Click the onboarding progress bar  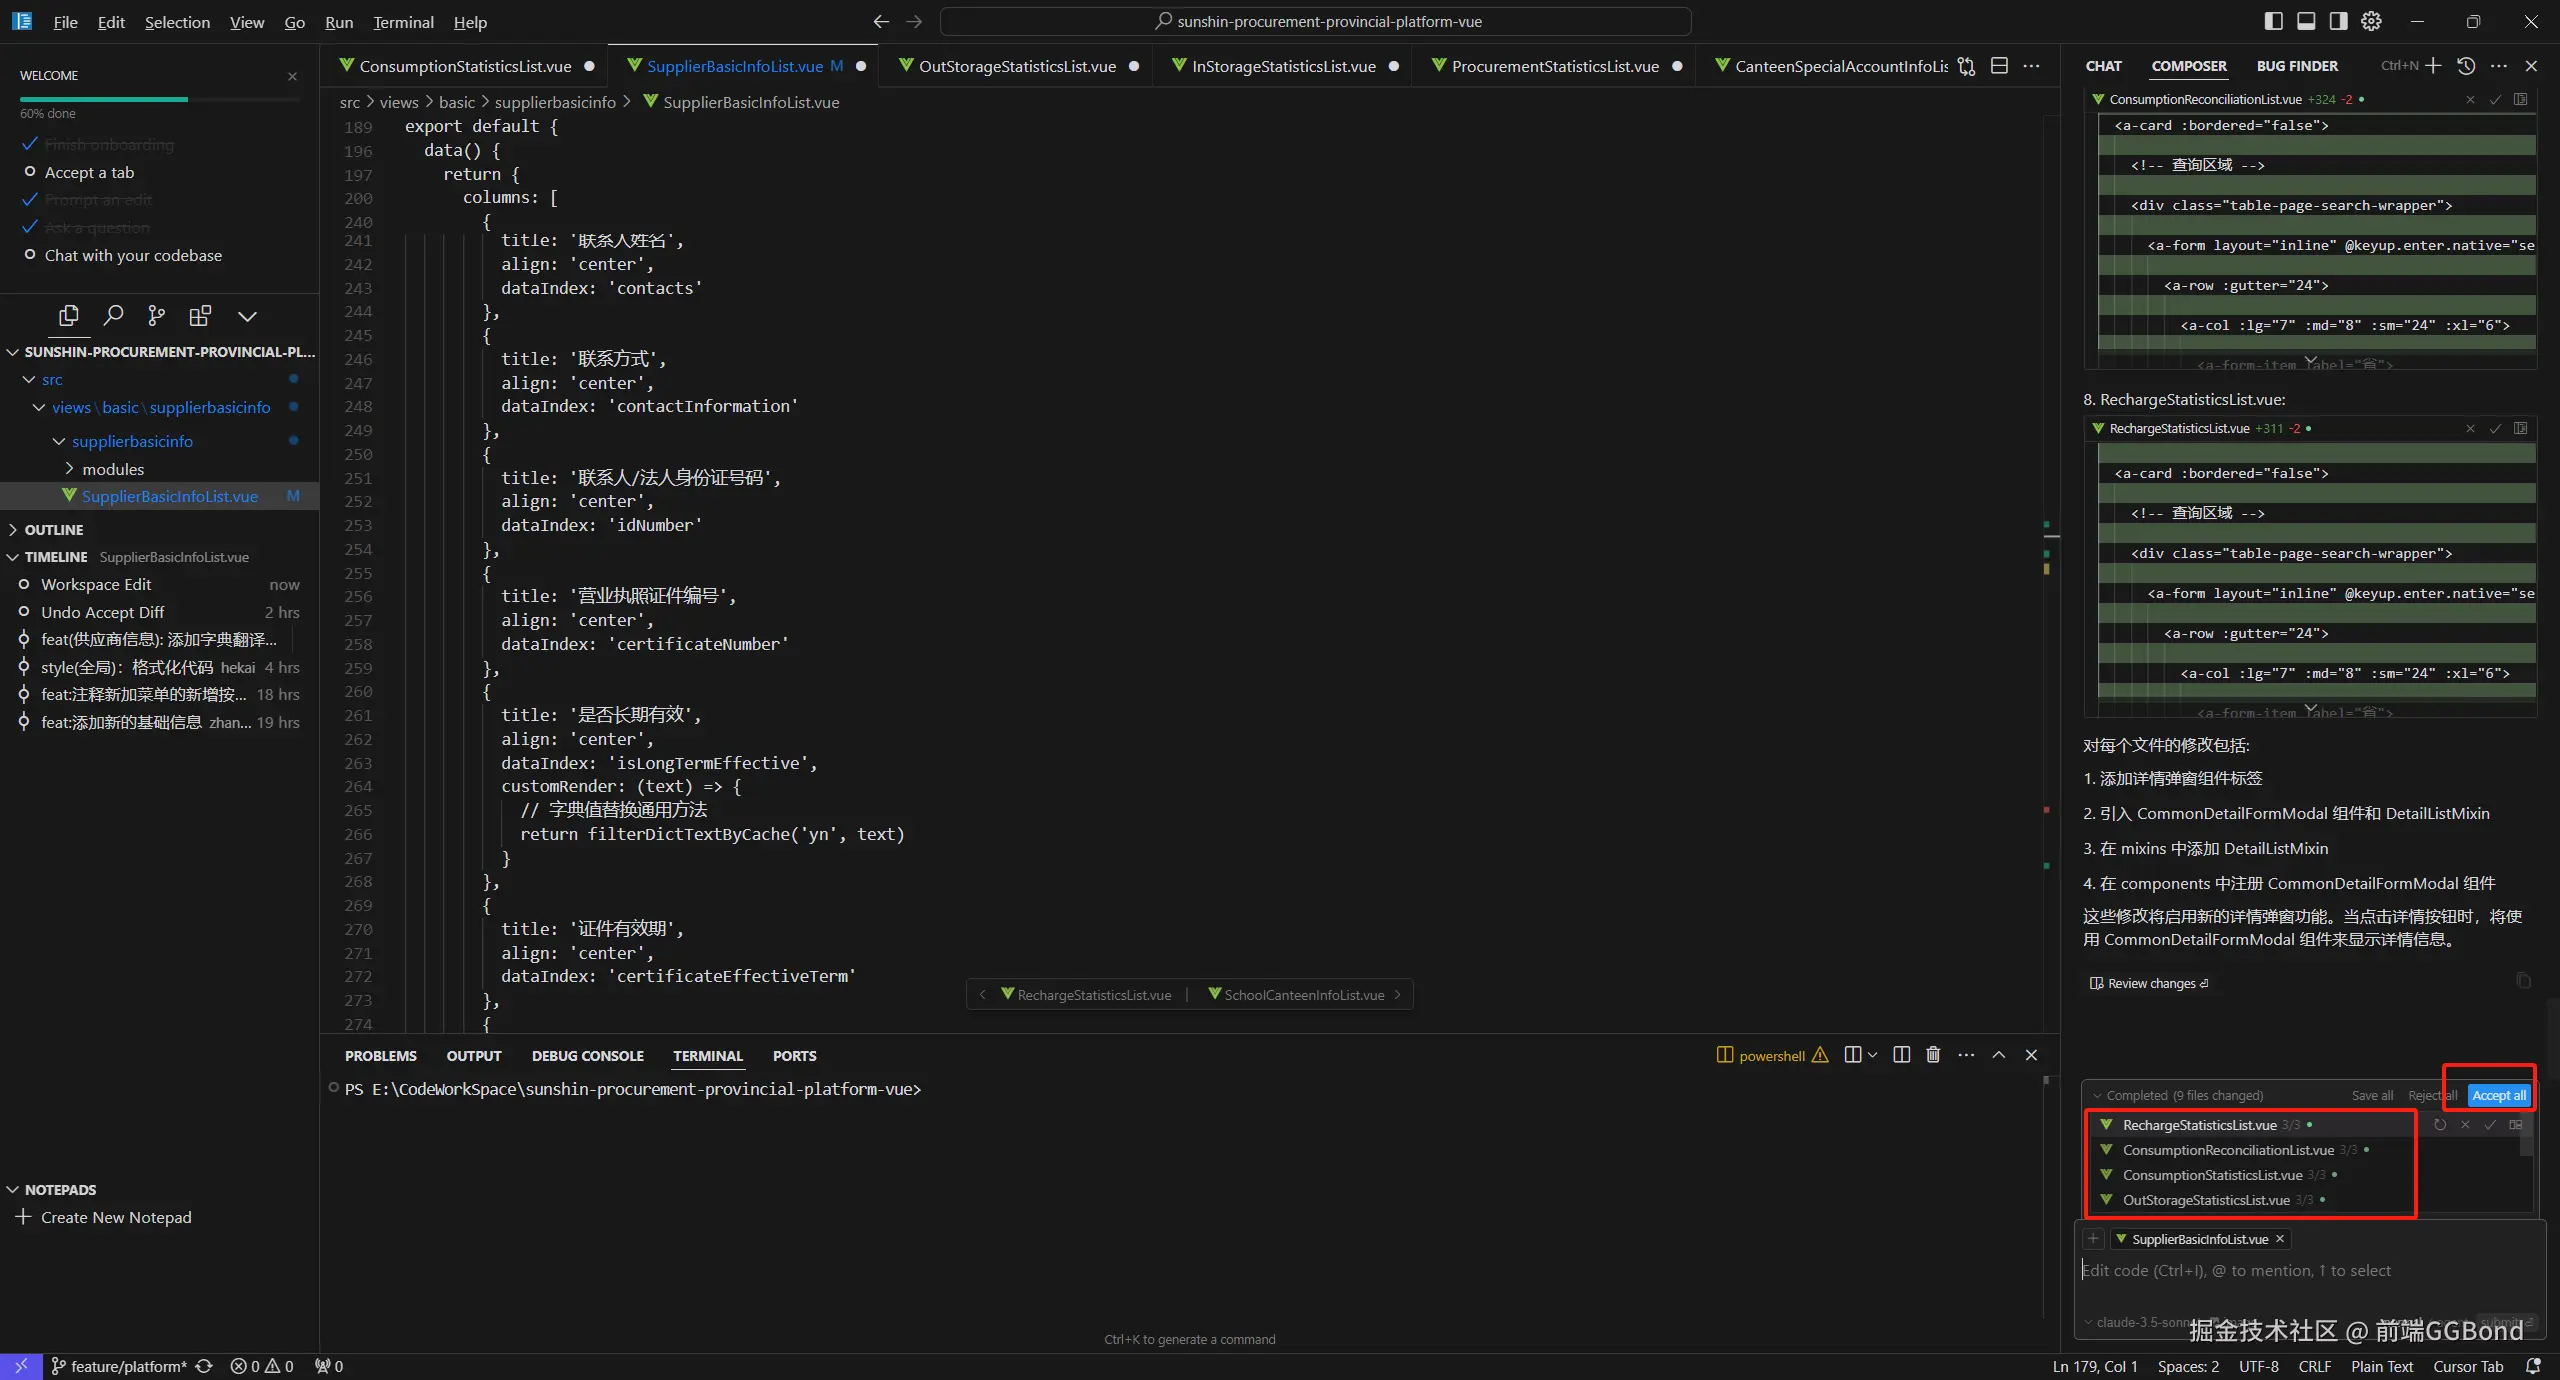coord(160,99)
